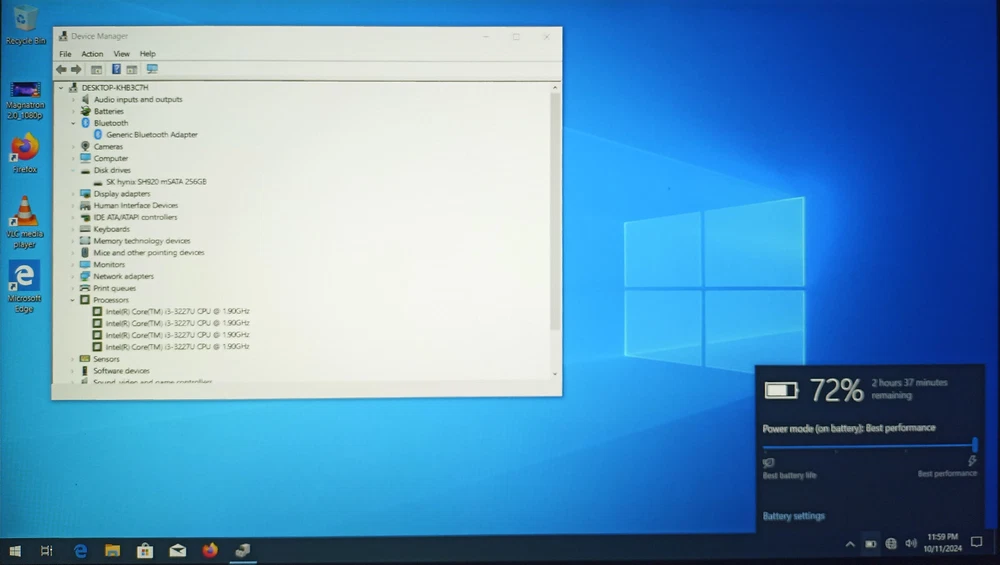Expand the Display adapters category
The height and width of the screenshot is (565, 1000).
tap(73, 194)
